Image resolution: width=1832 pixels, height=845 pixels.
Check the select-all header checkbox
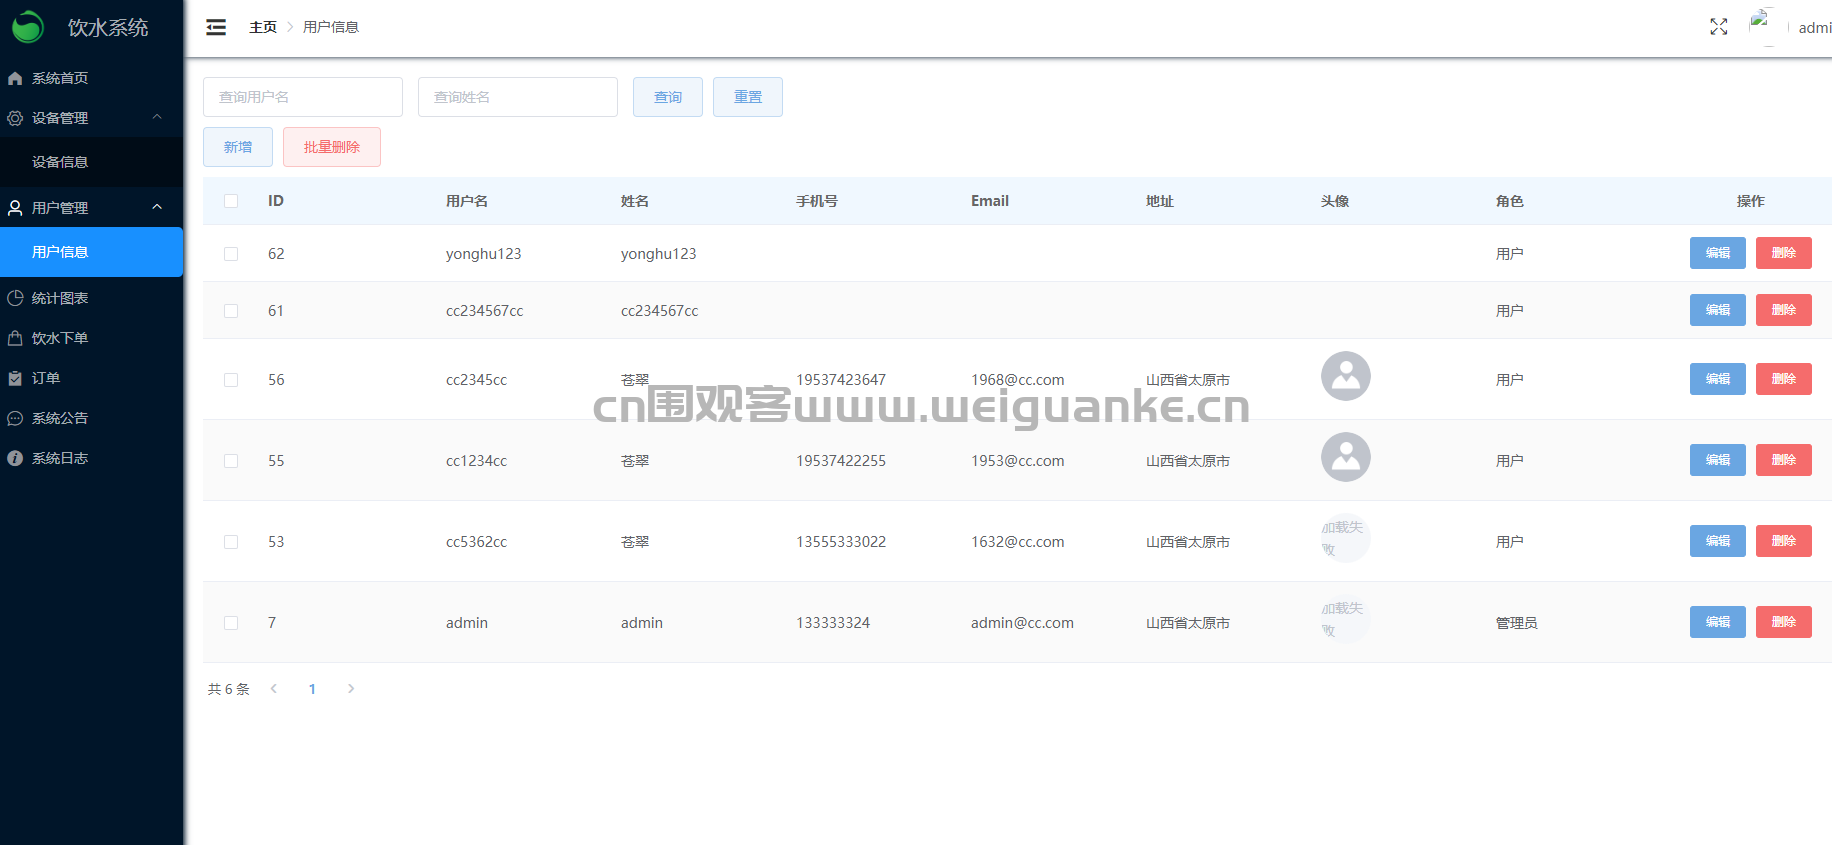(231, 201)
